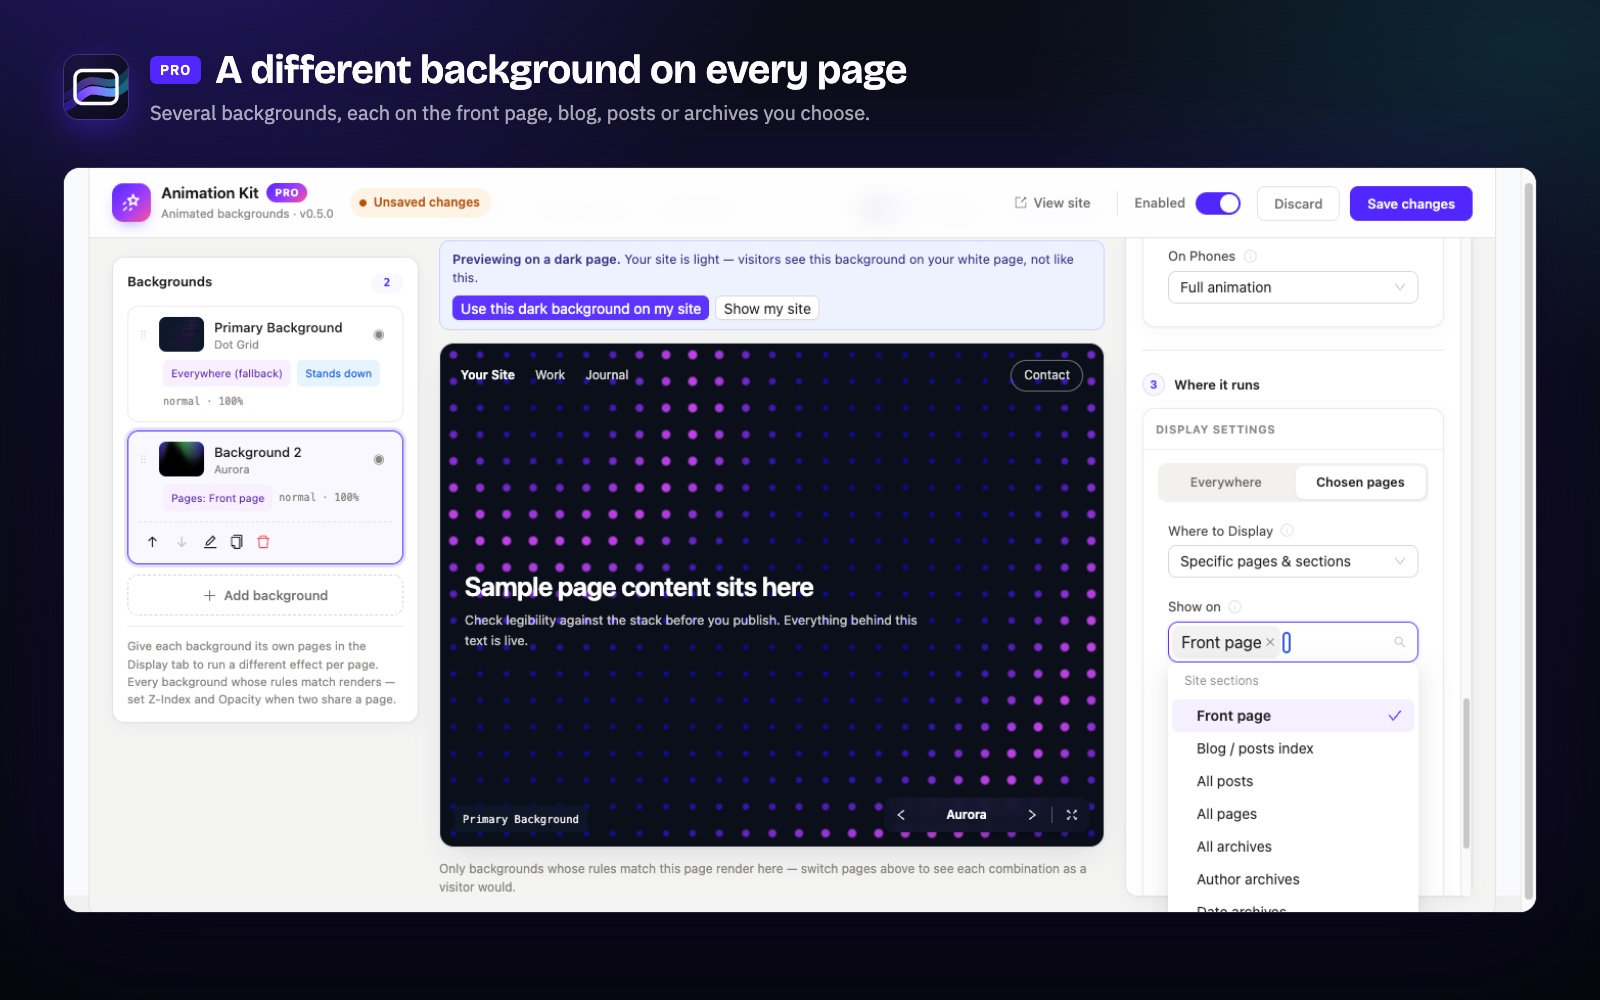
Task: Click the drag handle on Background 2 card
Action: [x=143, y=460]
